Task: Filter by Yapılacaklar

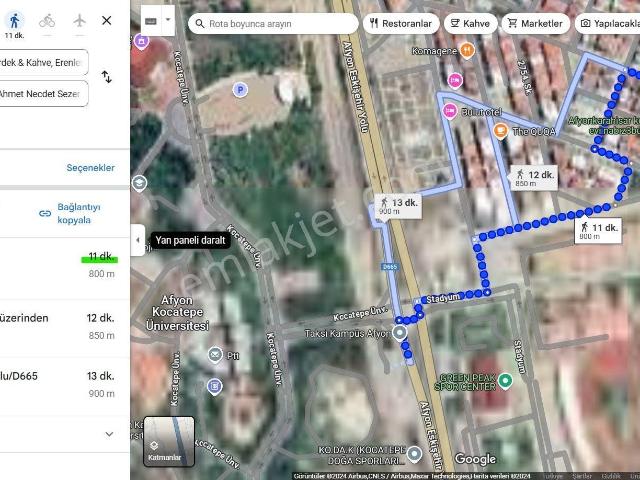Action: (607, 24)
